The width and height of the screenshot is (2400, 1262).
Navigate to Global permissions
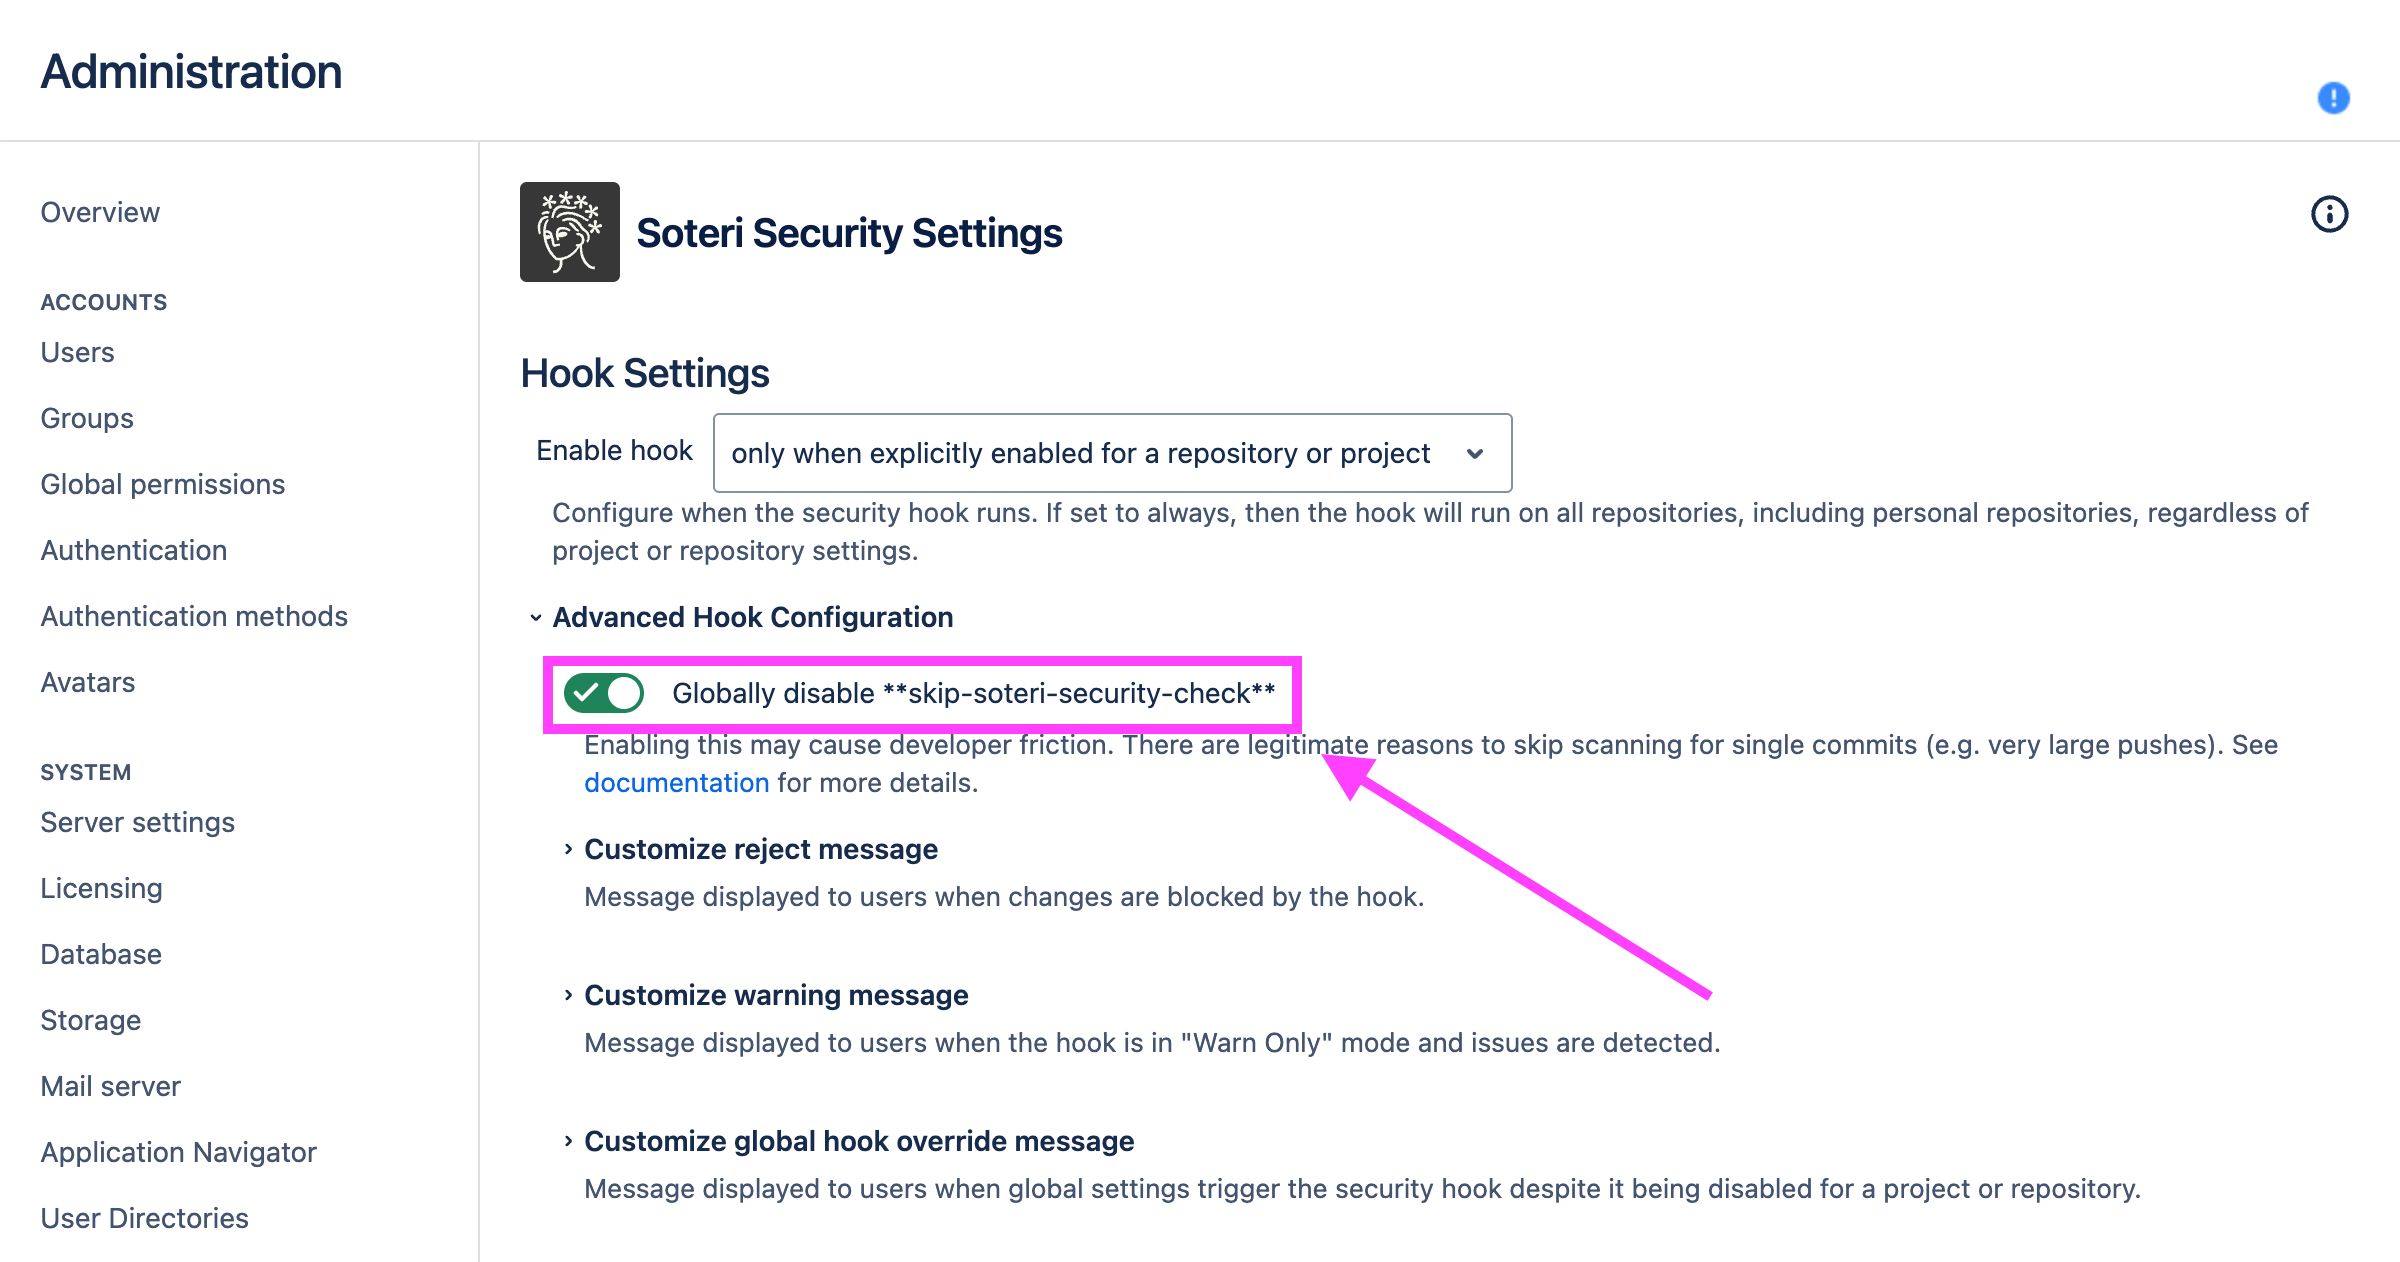163,484
